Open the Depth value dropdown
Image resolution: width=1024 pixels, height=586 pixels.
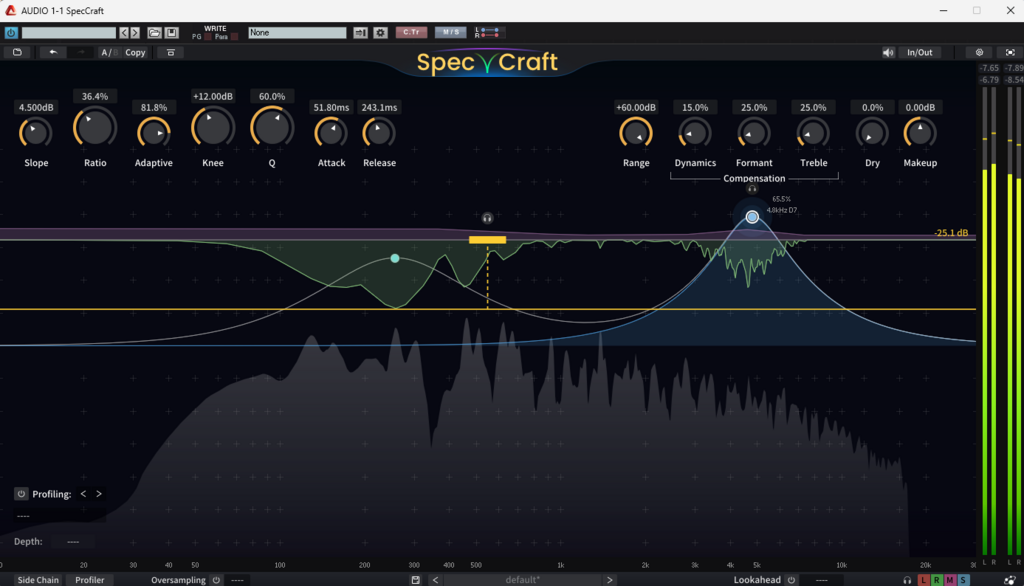(72, 542)
